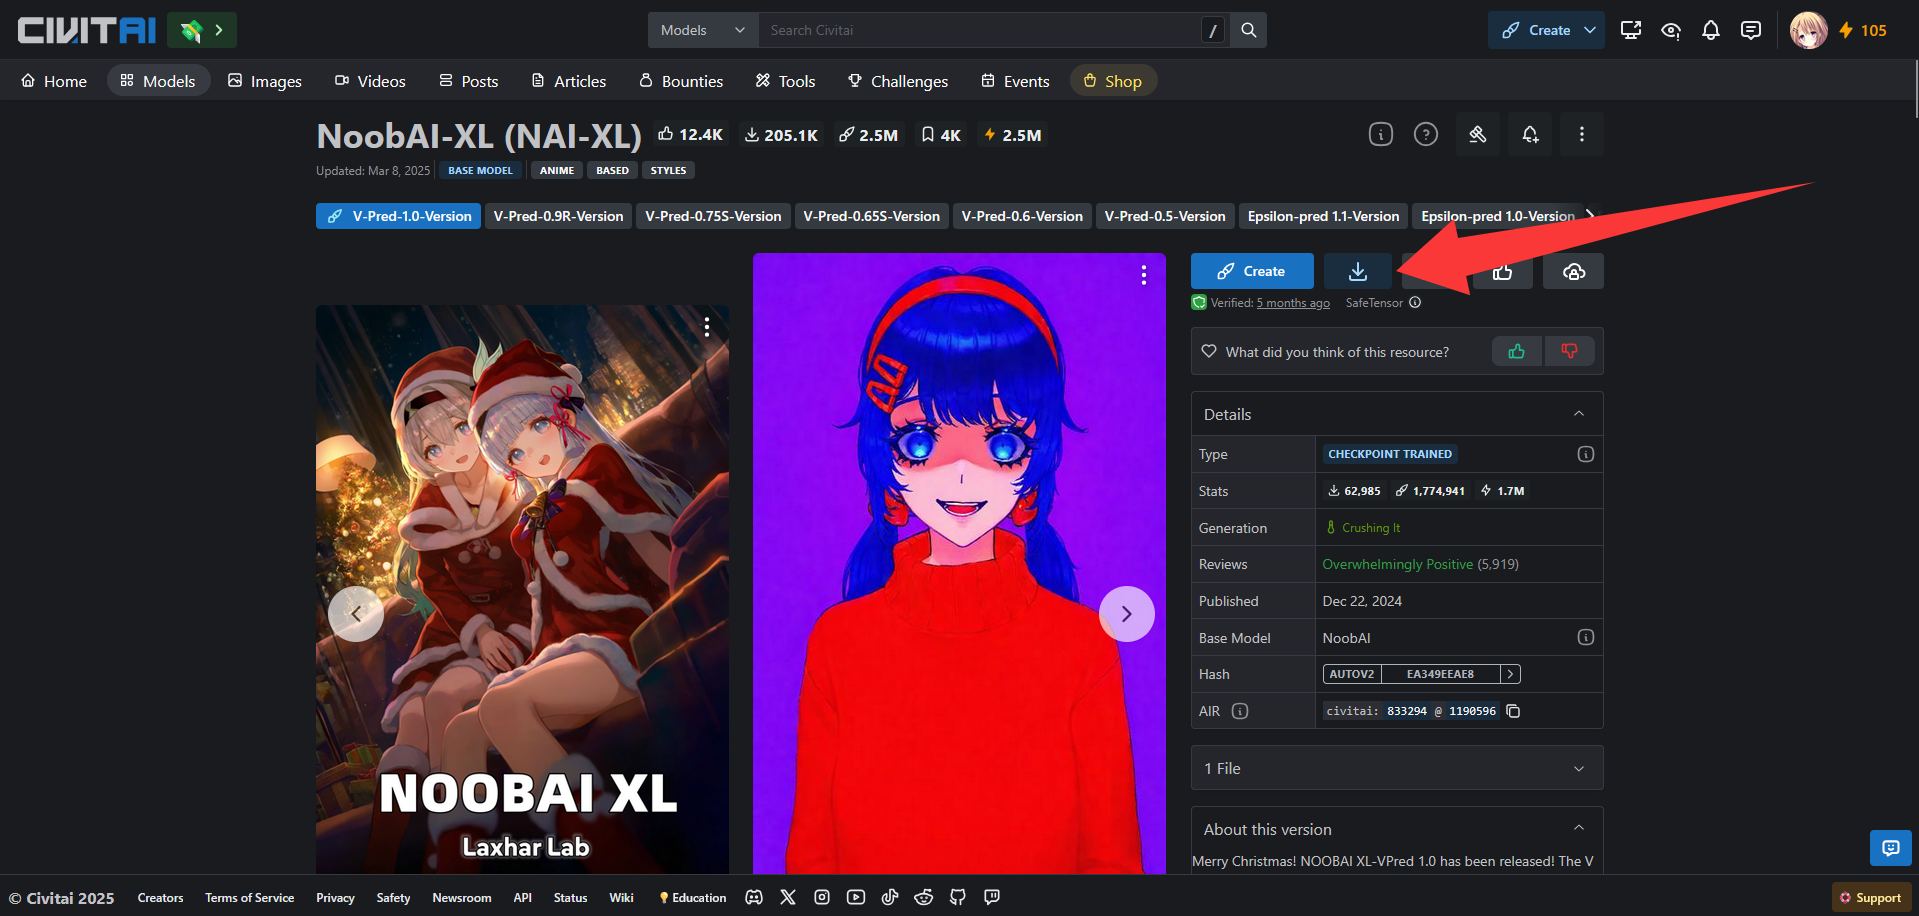Click the search magnifier icon
The width and height of the screenshot is (1919, 916).
(1249, 30)
